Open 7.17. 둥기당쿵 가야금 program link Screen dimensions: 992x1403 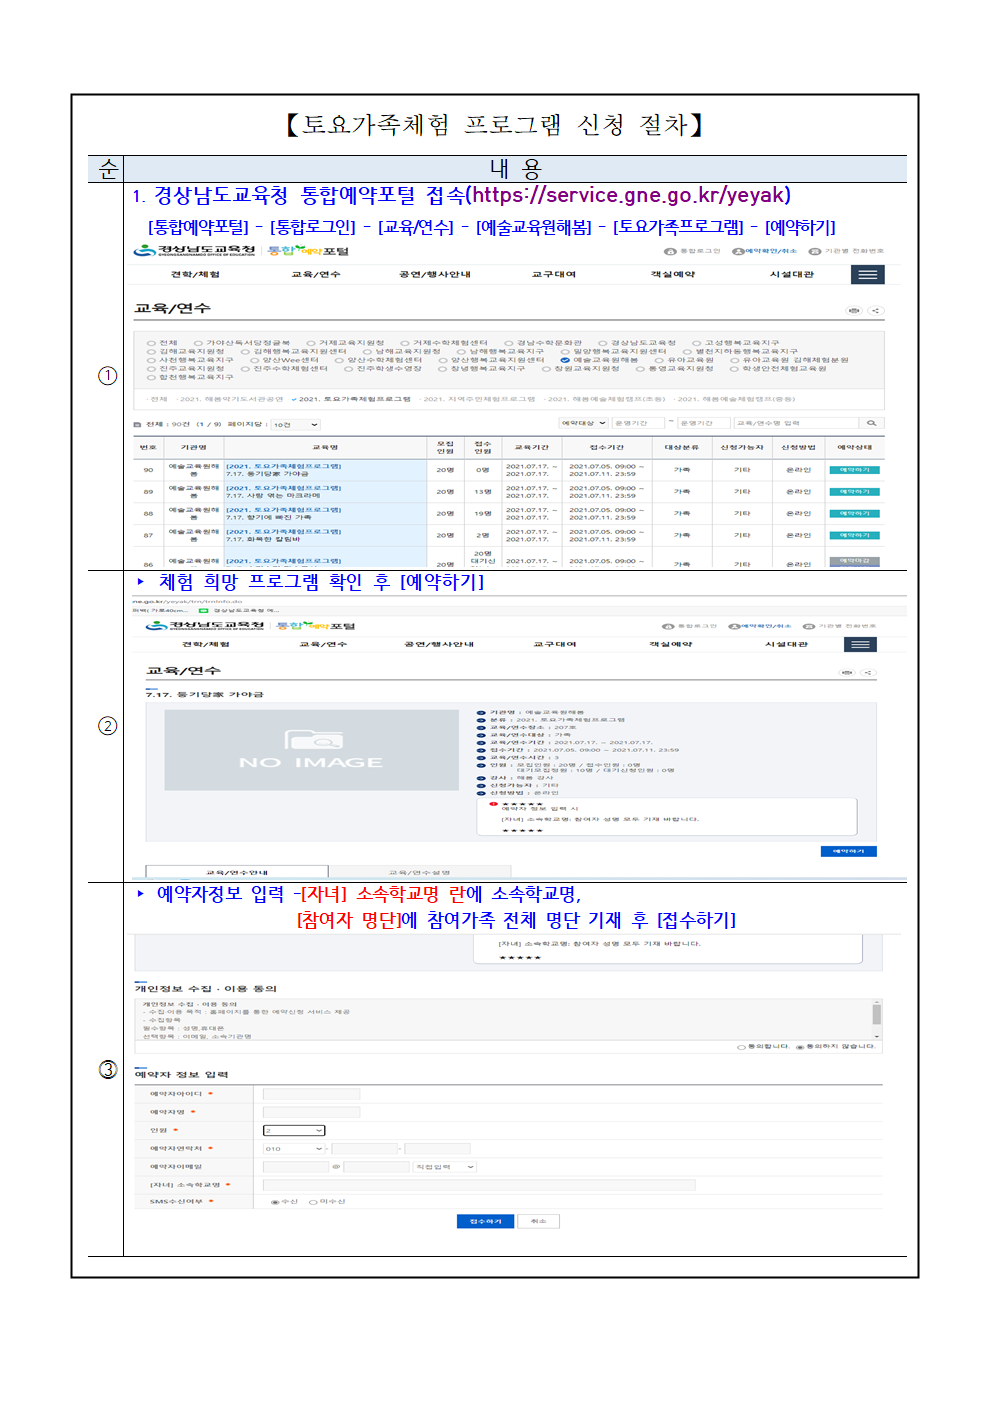268,474
